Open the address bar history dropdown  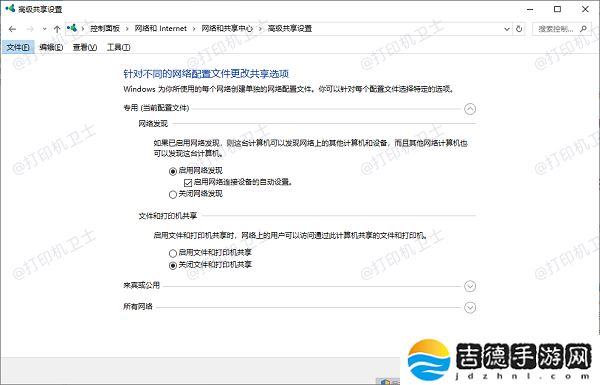click(x=507, y=29)
